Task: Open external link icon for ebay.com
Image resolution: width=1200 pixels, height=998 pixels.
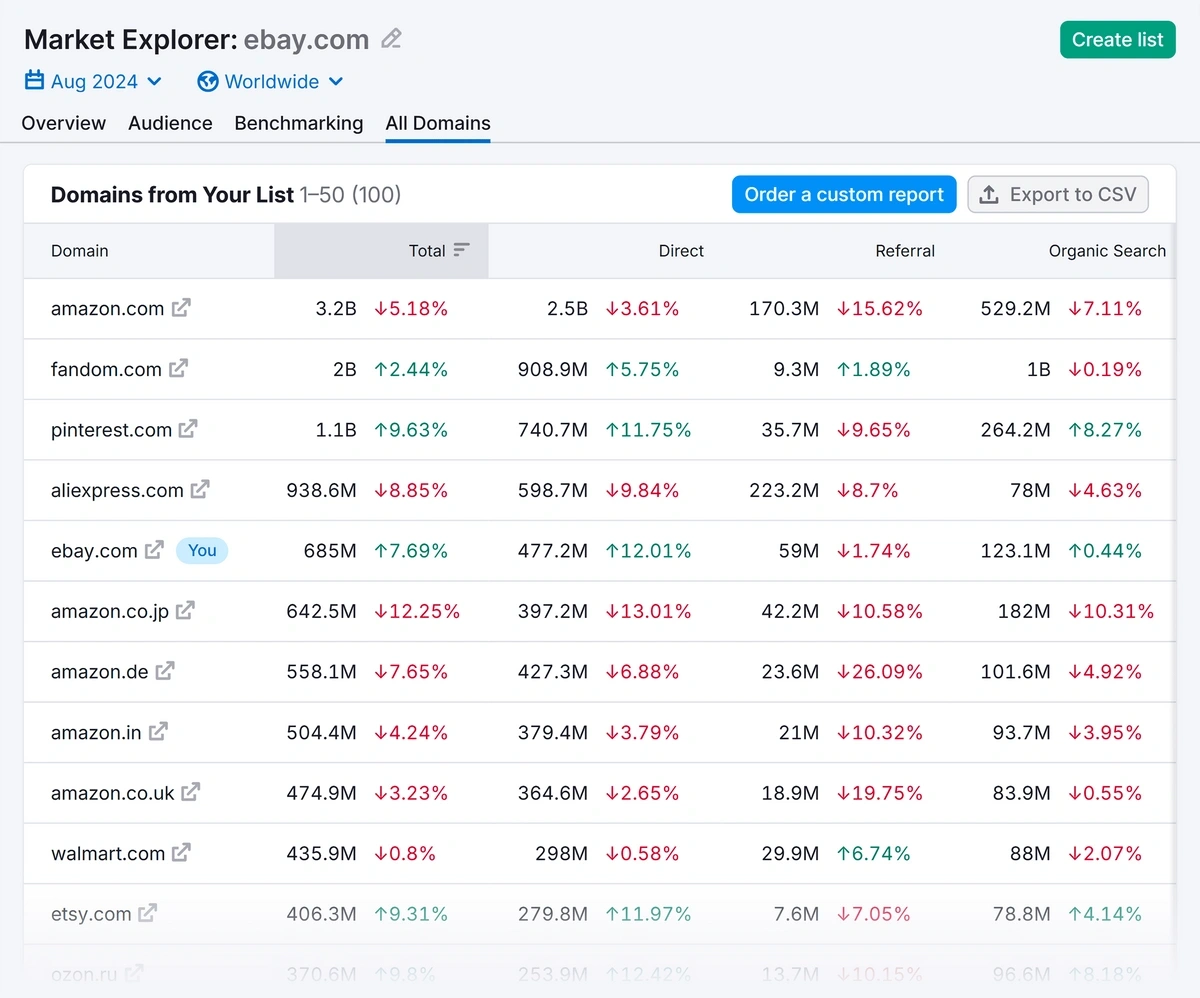Action: (154, 550)
